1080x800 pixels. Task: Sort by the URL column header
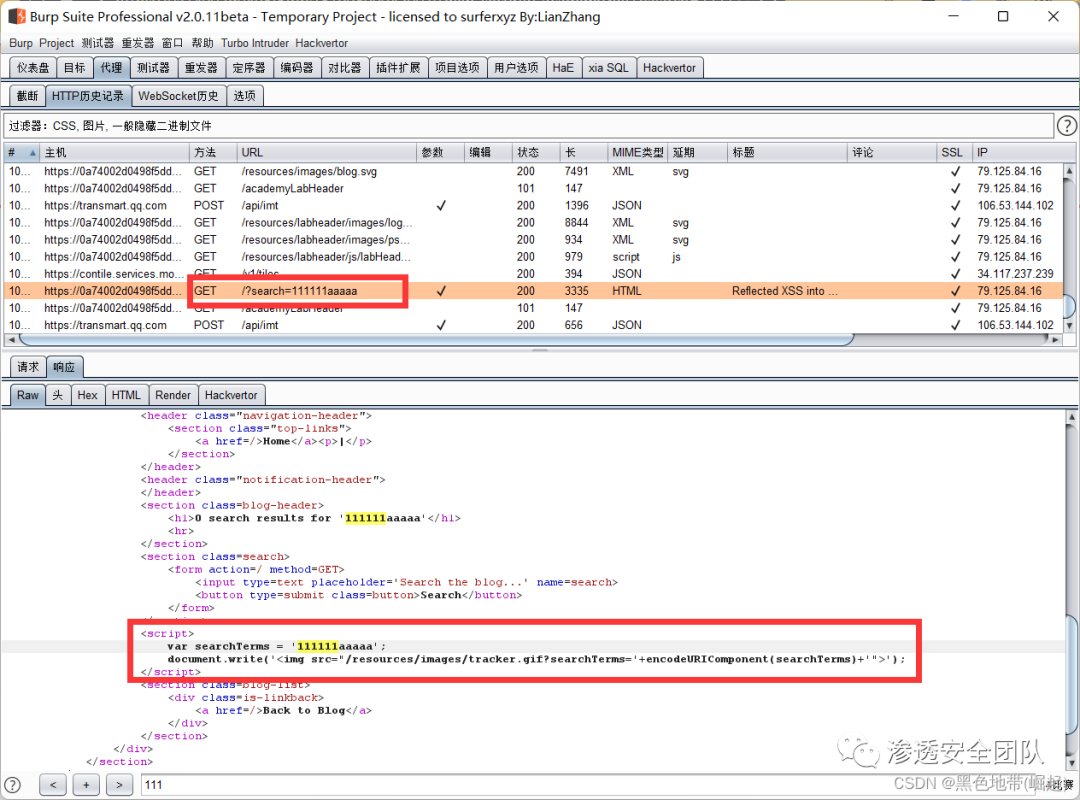[x=326, y=152]
